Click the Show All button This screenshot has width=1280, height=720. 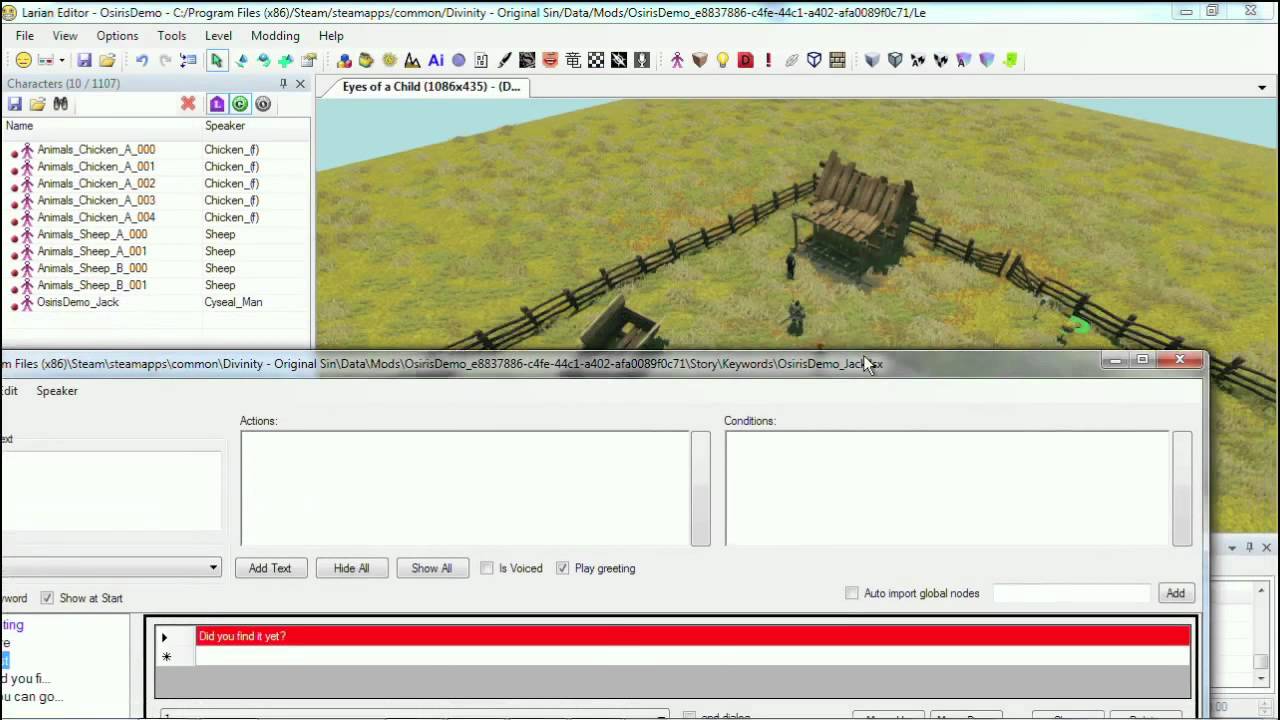(x=431, y=568)
